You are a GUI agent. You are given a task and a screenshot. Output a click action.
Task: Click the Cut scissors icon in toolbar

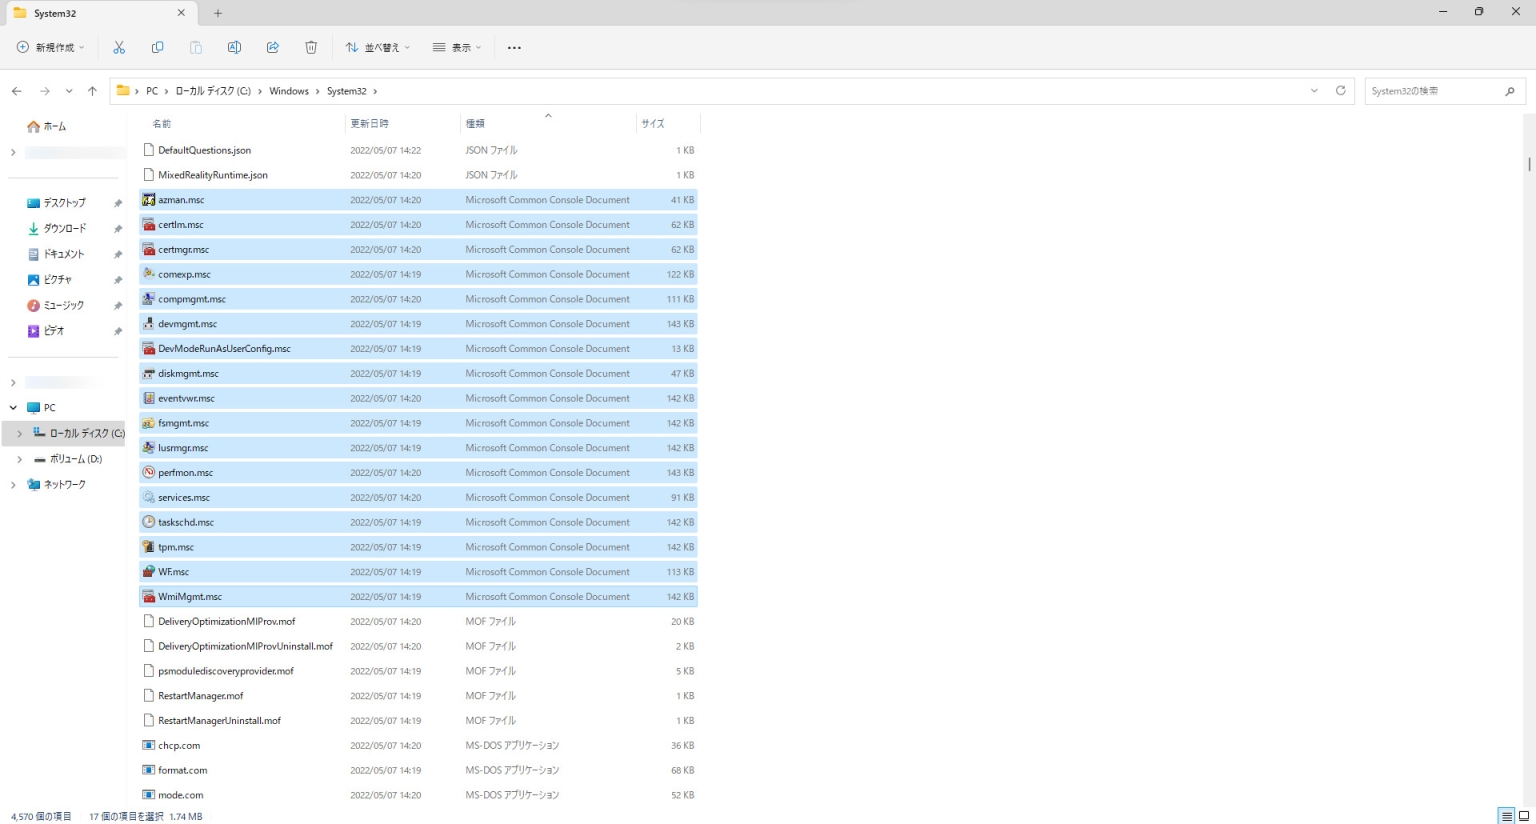click(x=119, y=47)
